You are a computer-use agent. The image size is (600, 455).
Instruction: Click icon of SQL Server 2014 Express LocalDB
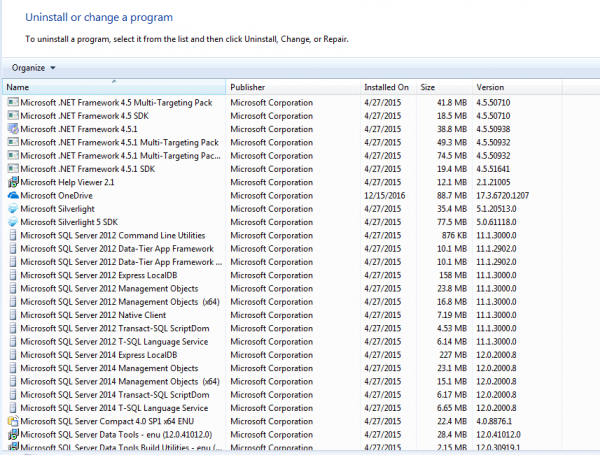tap(13, 355)
